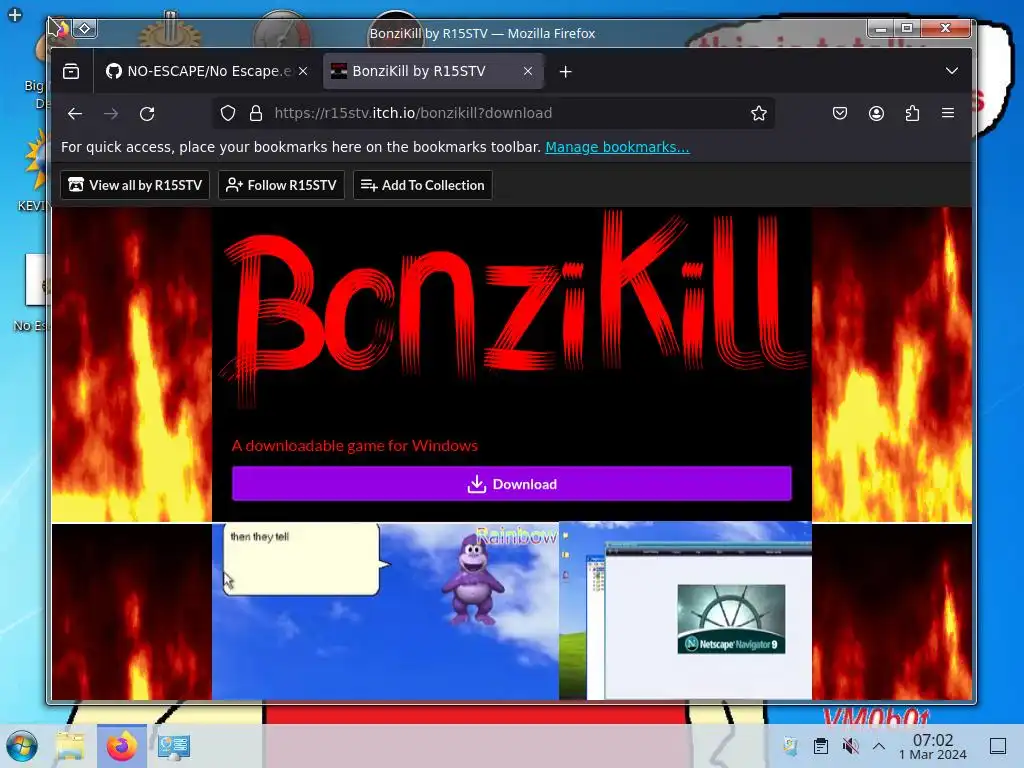Screen dimensions: 1024x768
Task: Expand the list all tabs chevron
Action: click(952, 71)
